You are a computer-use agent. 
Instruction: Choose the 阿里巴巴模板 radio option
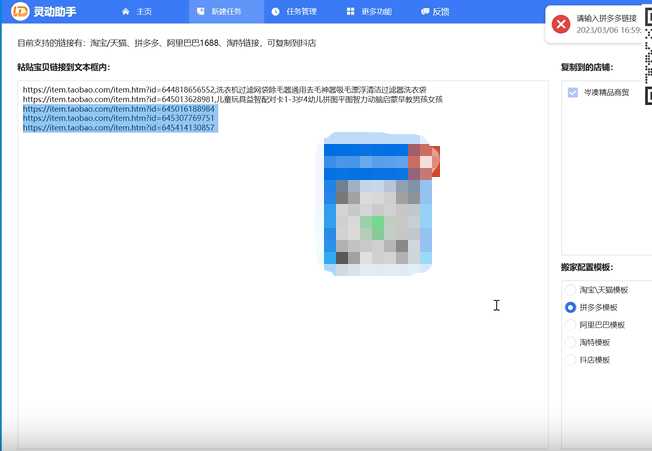571,324
